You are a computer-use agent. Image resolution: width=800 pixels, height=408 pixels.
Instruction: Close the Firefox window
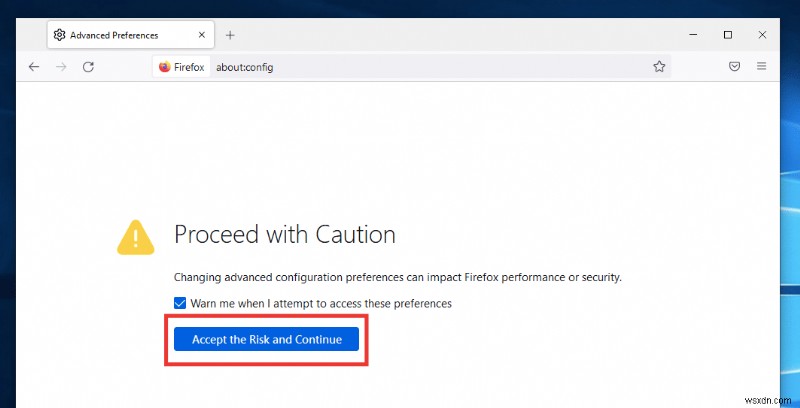pos(762,35)
